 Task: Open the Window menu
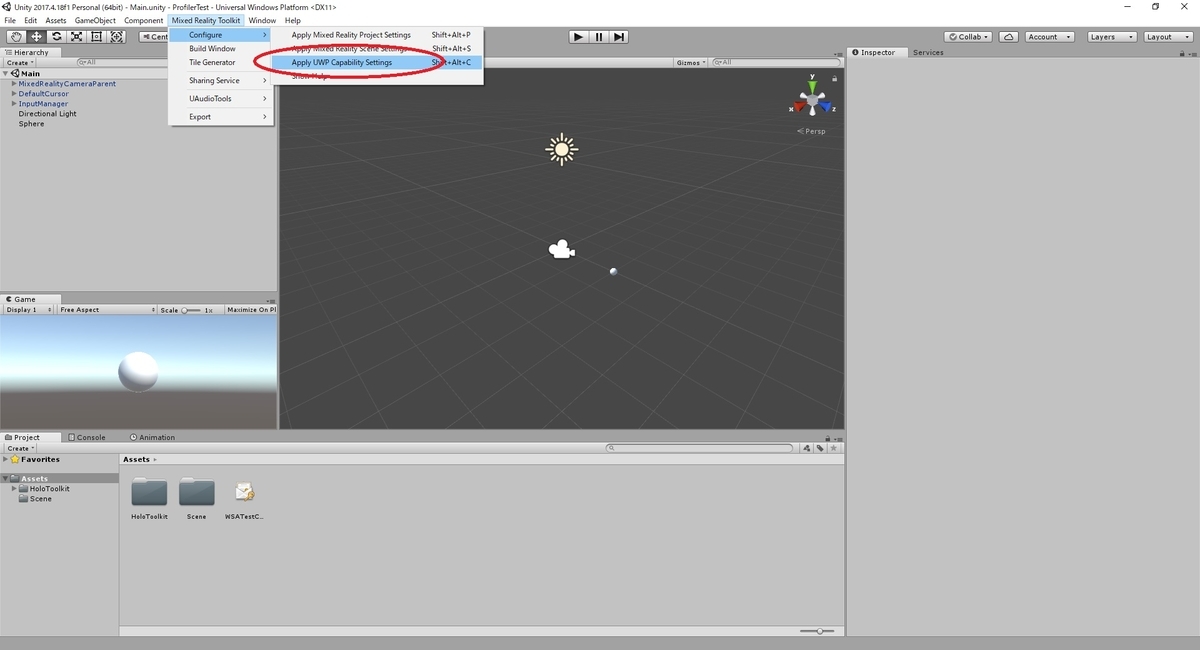click(x=262, y=20)
